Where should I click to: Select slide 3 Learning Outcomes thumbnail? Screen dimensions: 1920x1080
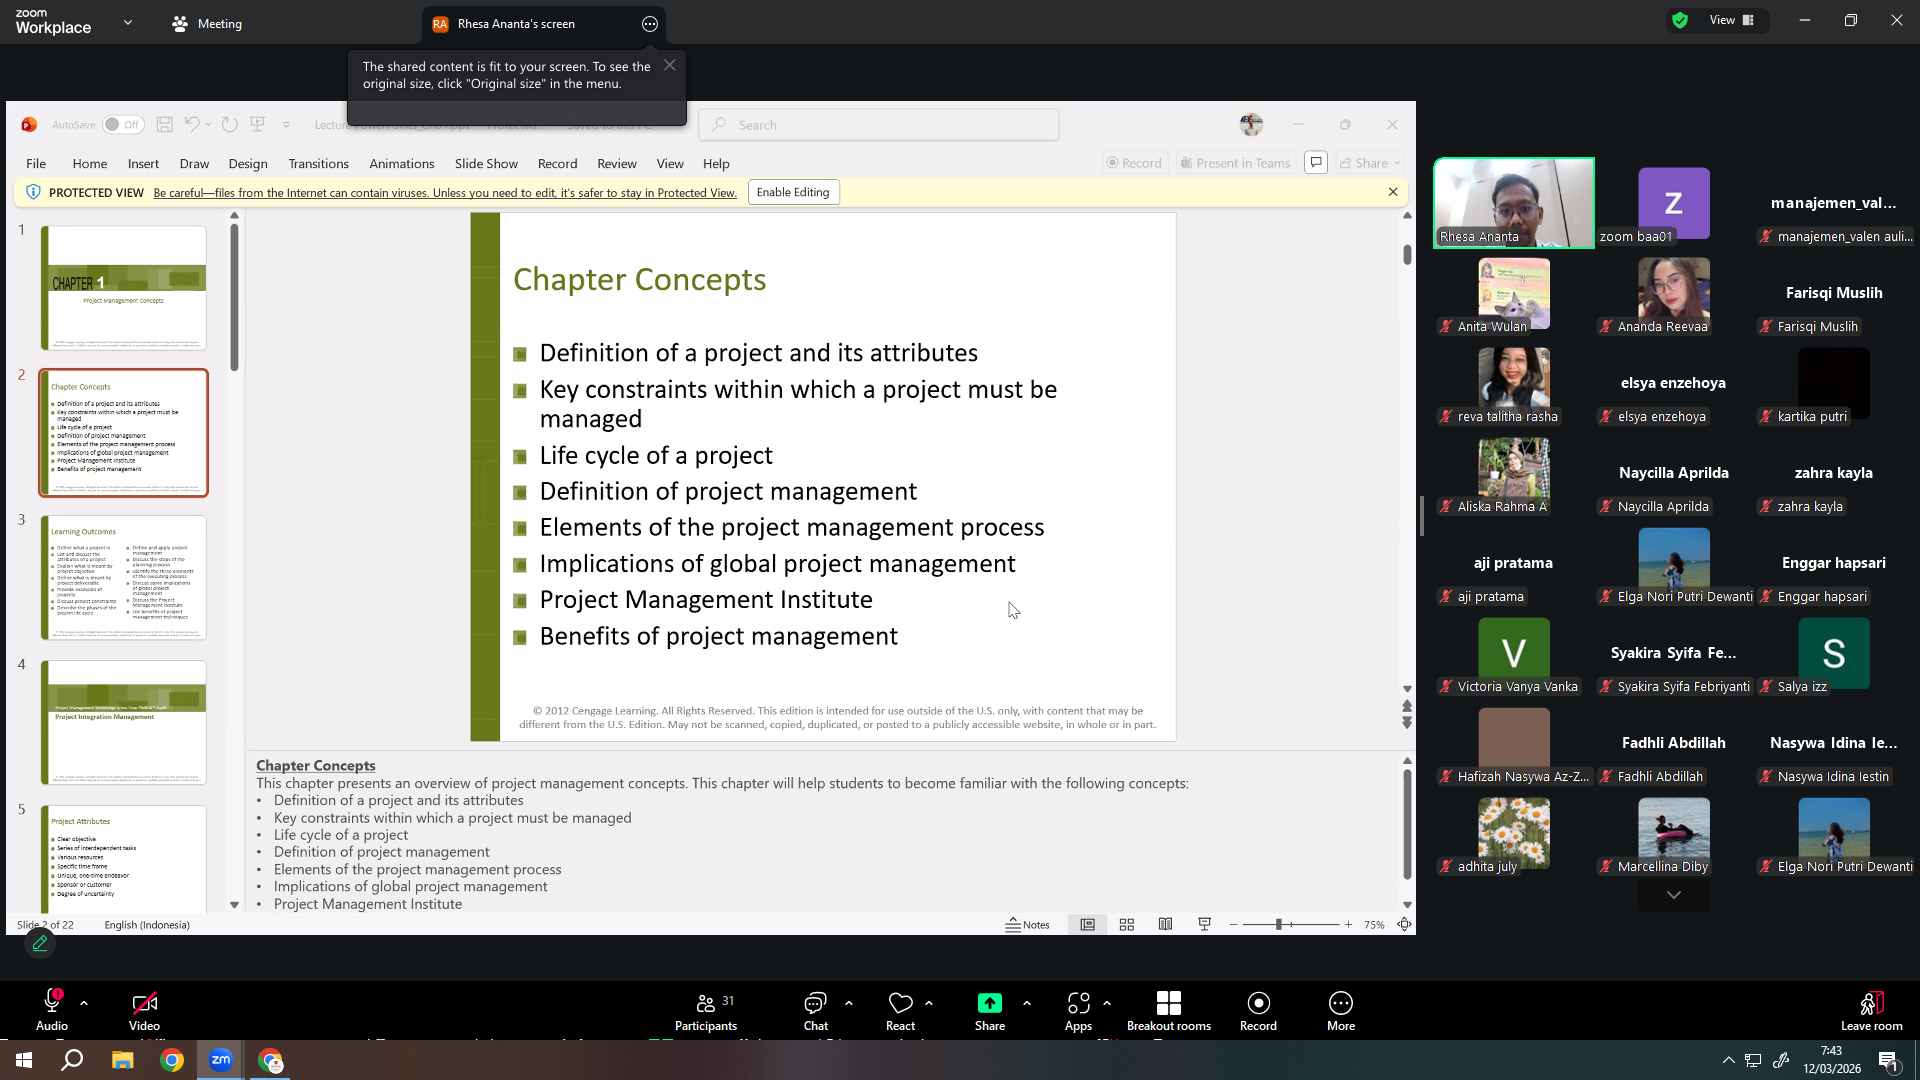click(x=124, y=577)
